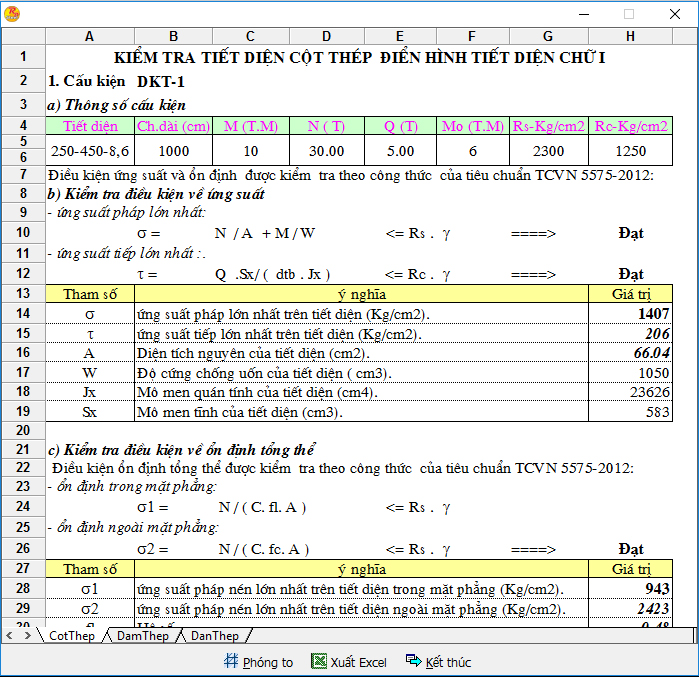This screenshot has height=677, width=699.
Task: Click the N (T) value cell 30.00
Action: 327,151
